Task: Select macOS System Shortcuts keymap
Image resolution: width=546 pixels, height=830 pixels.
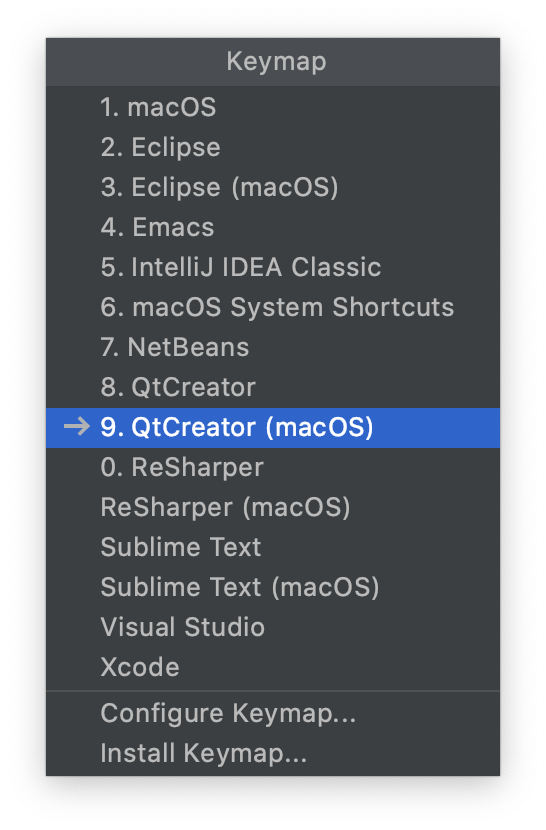Action: point(273,308)
